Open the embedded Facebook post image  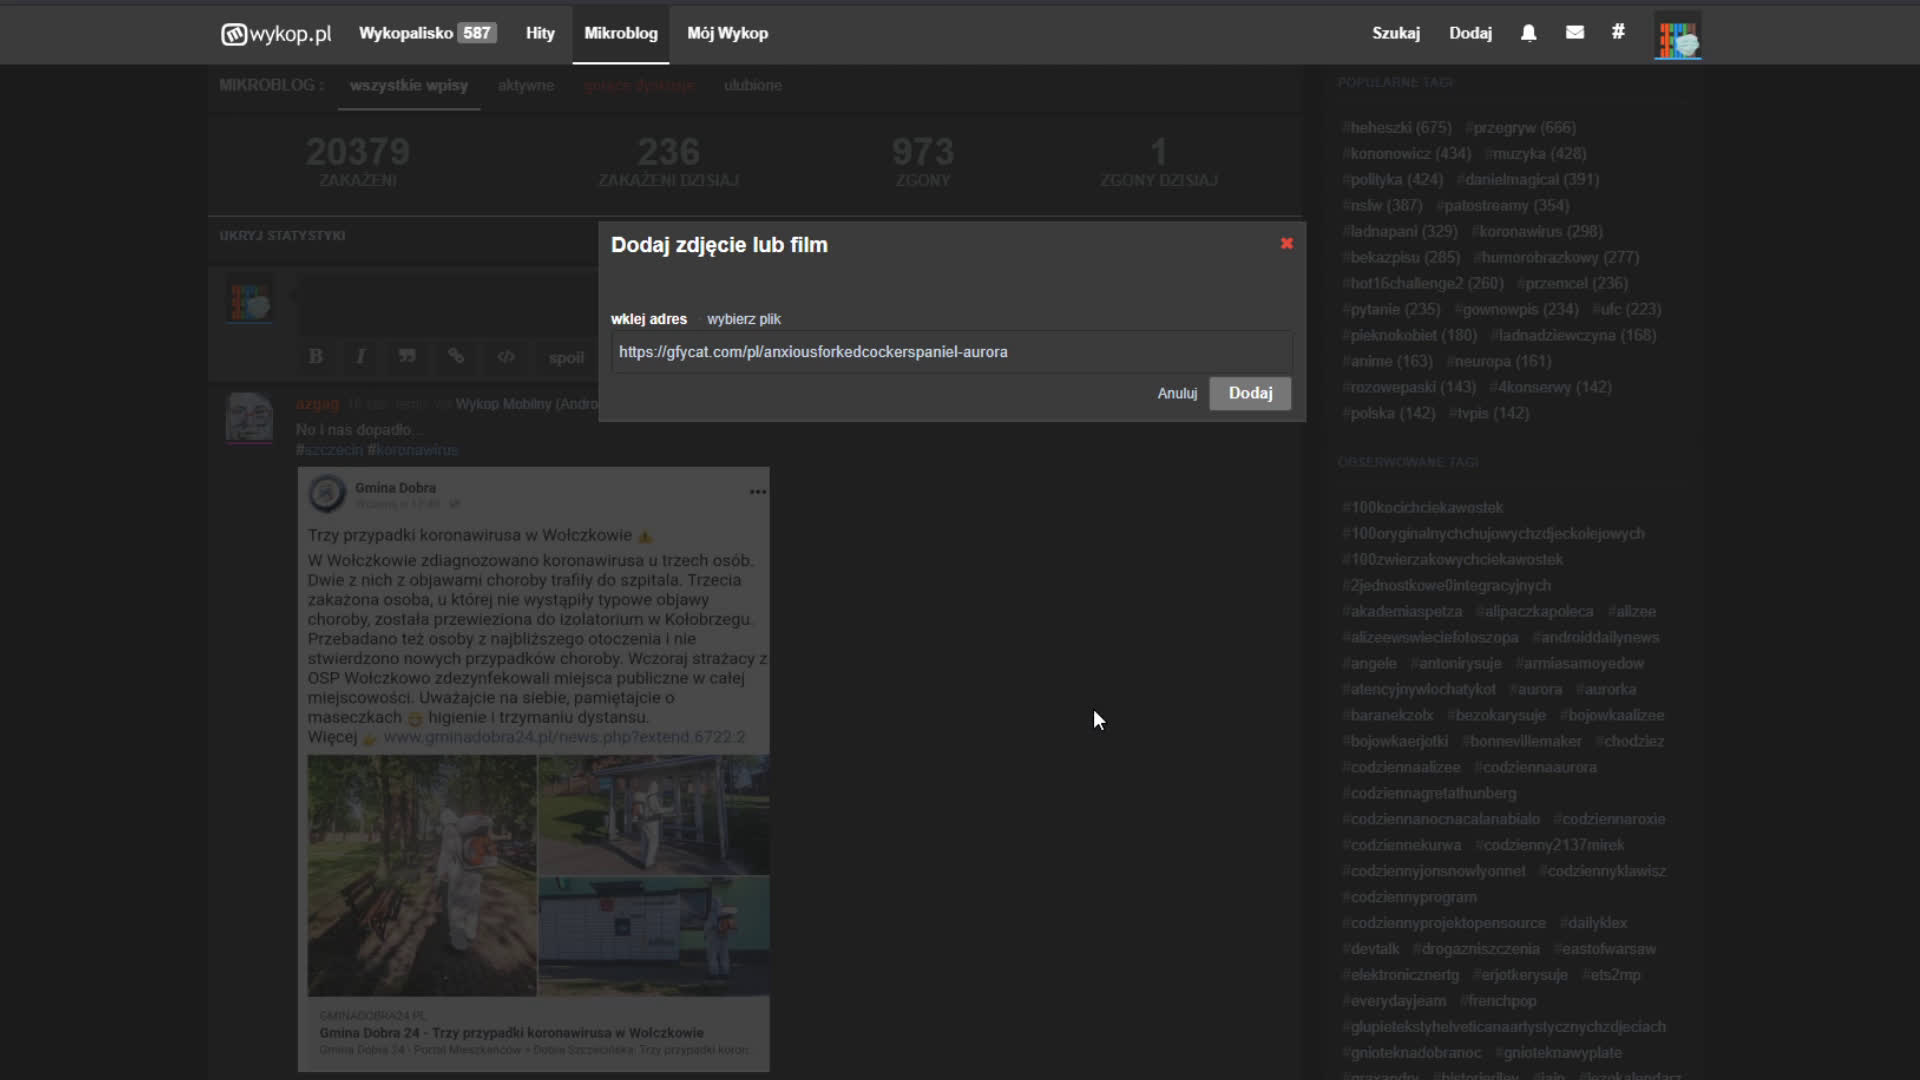click(x=534, y=769)
